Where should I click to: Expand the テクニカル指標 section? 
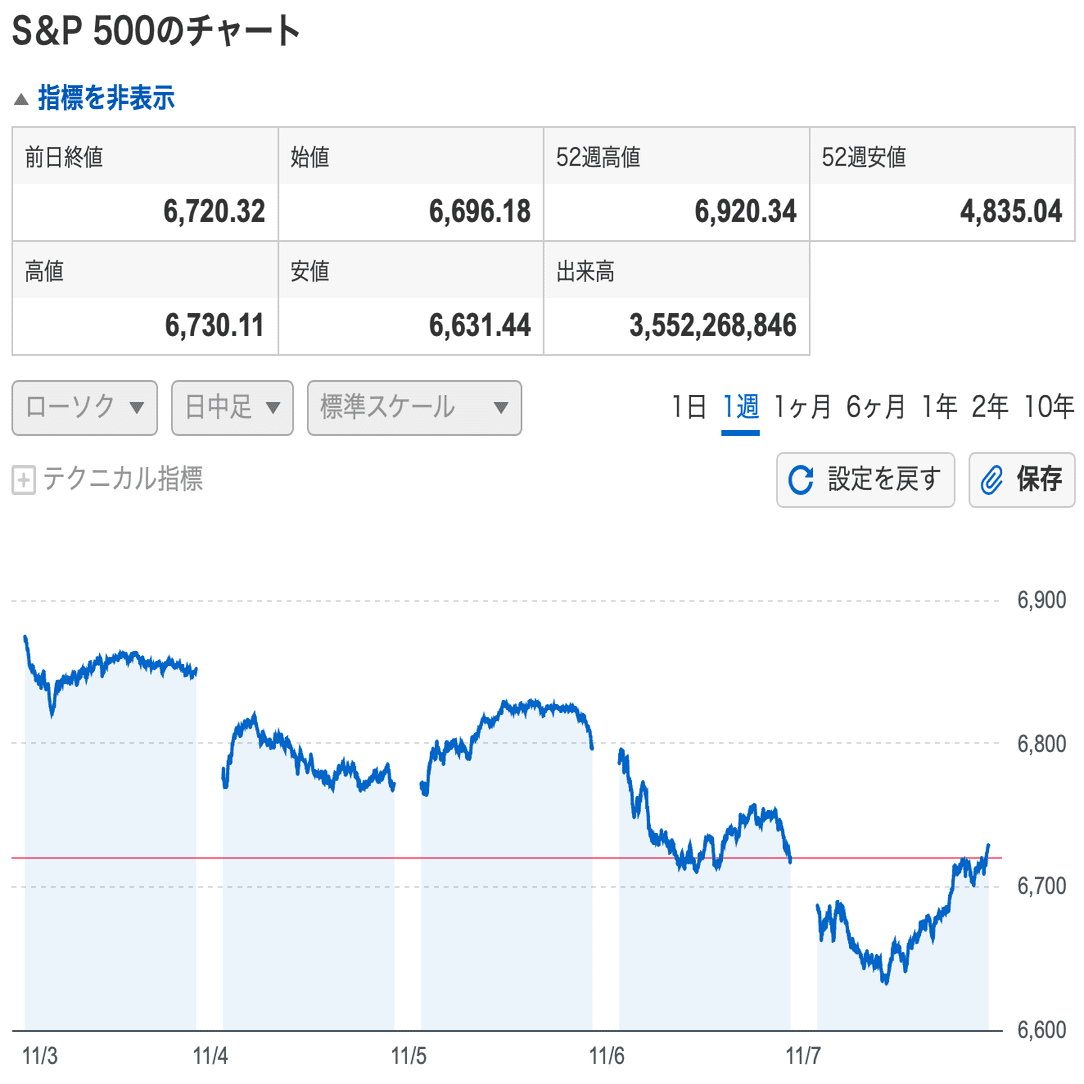click(x=122, y=480)
